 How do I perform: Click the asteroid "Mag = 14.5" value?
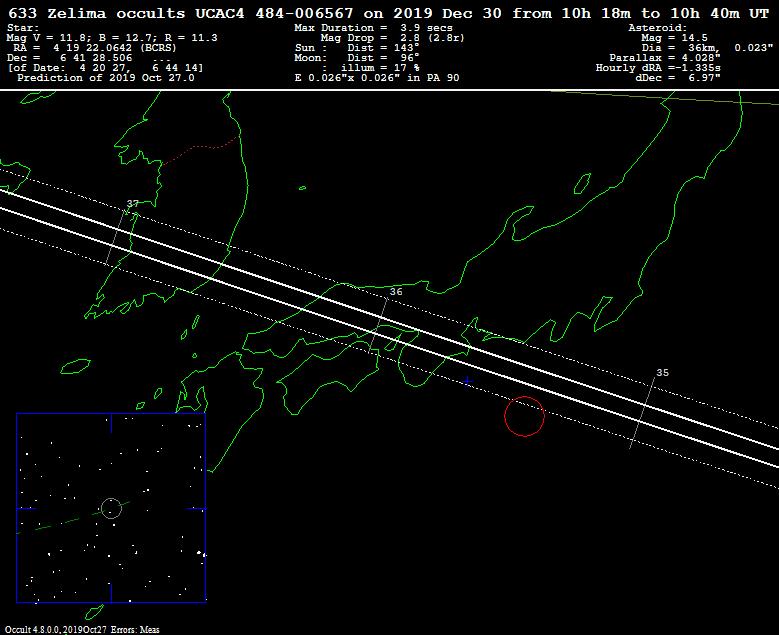(674, 38)
